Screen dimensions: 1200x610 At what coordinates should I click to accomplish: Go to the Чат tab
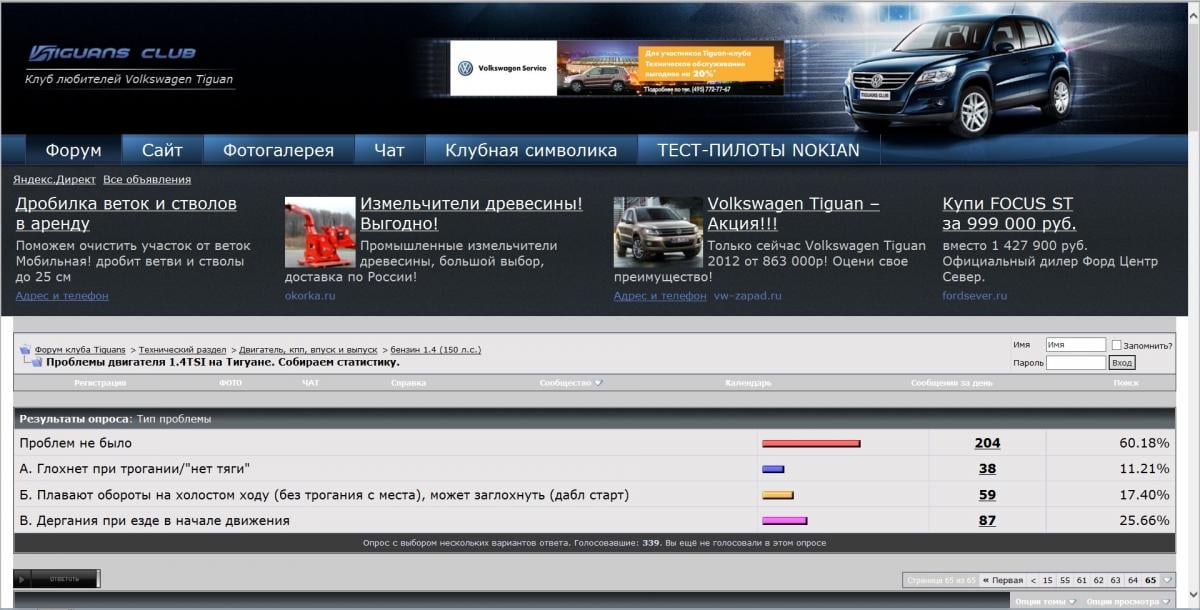(389, 150)
